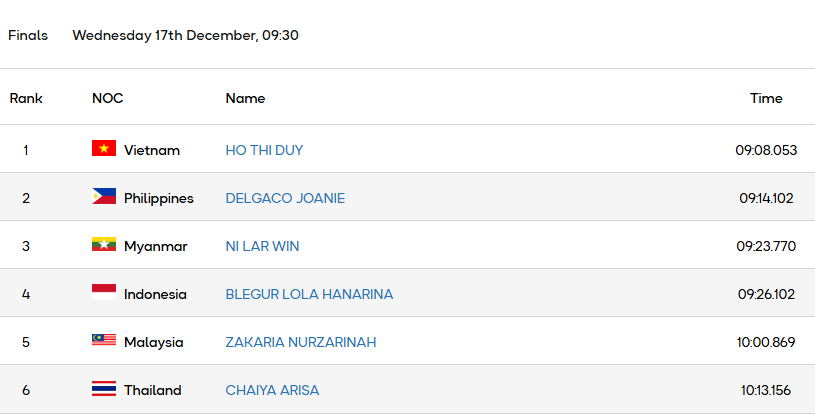Click Thailand's time 10:13.156

pos(767,390)
